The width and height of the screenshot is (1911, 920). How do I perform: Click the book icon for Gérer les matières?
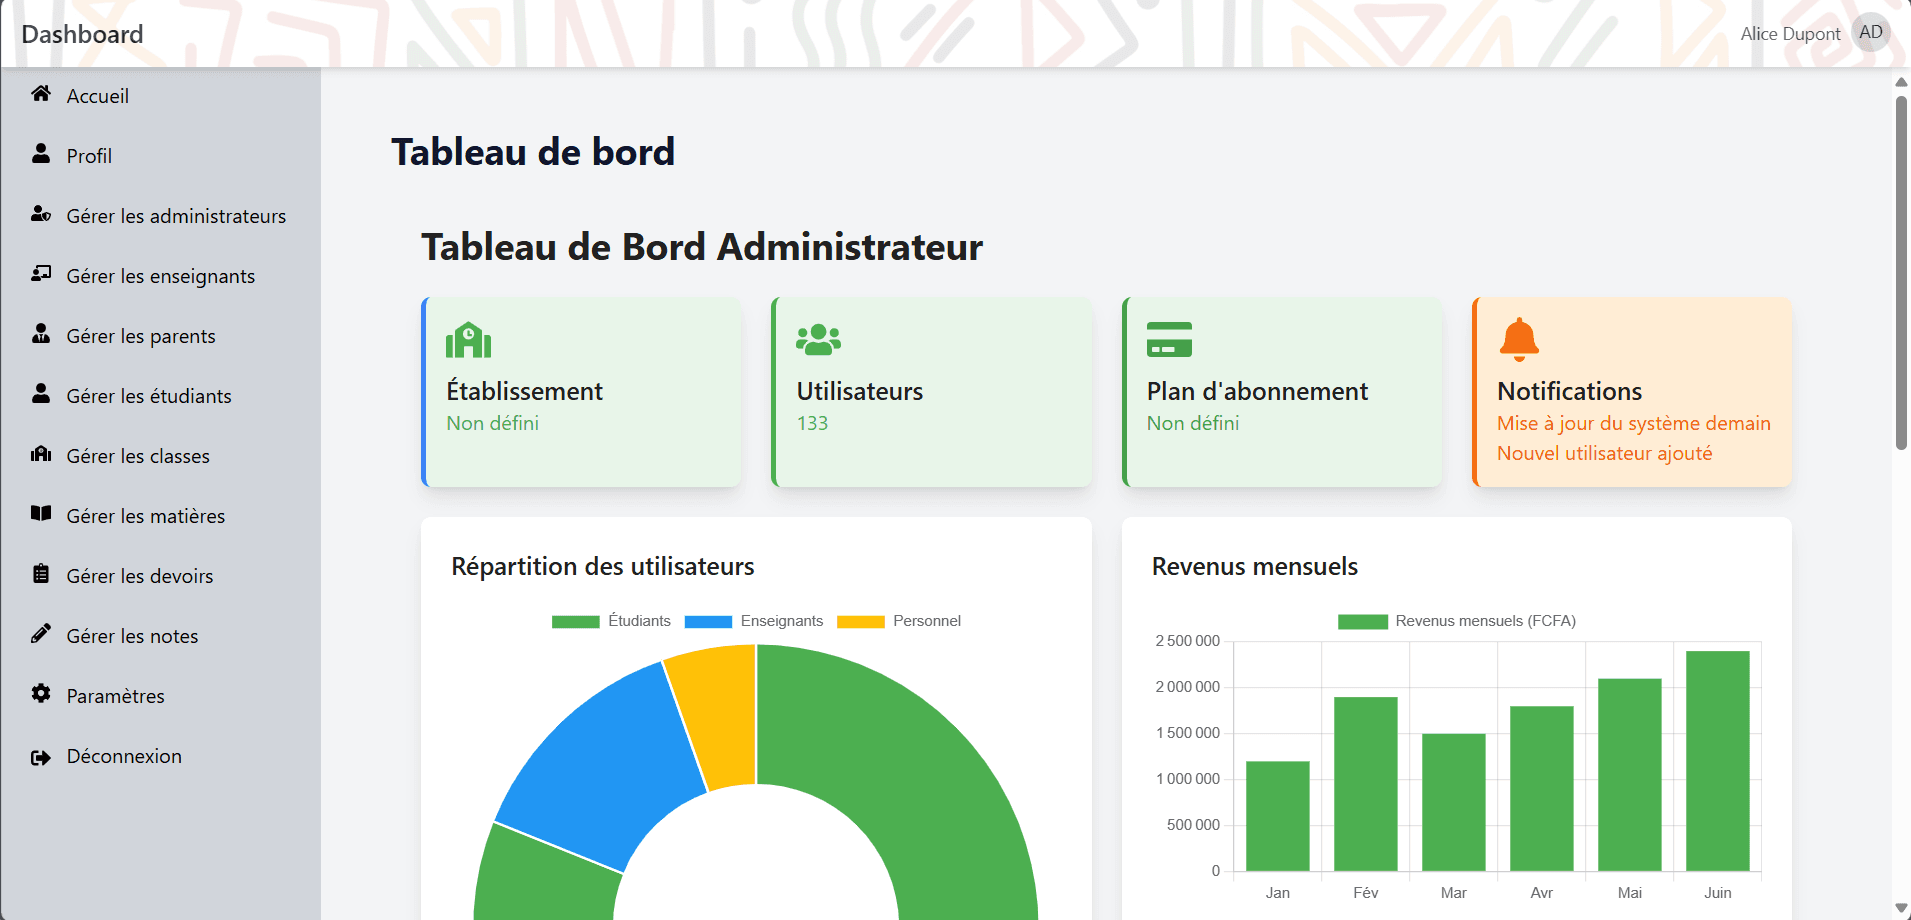coord(41,514)
